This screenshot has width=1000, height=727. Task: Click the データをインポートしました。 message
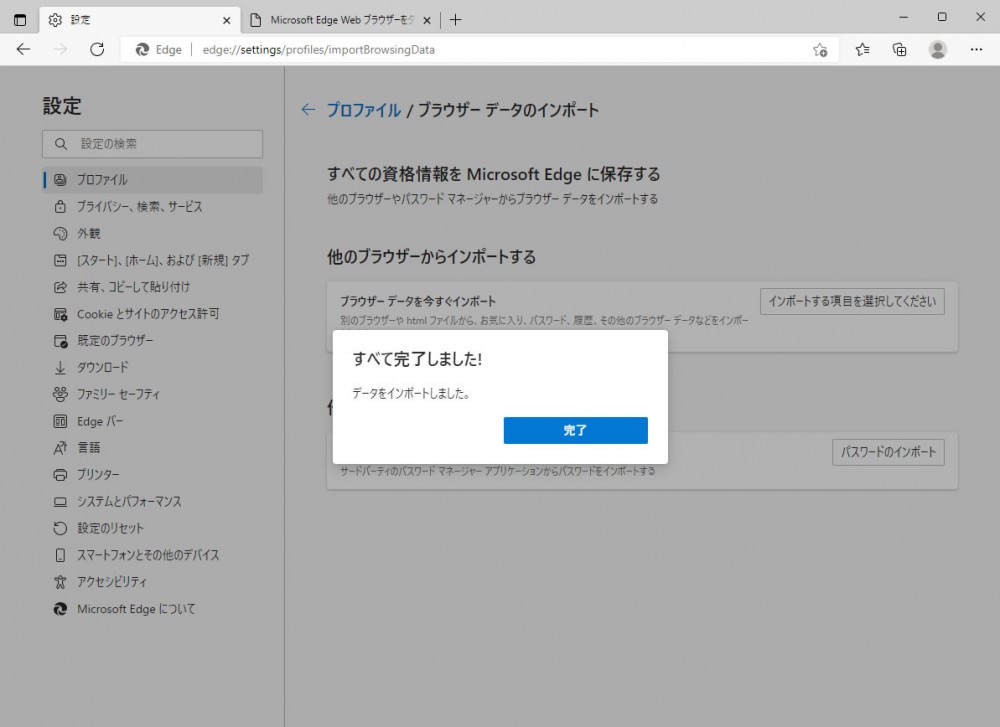(x=411, y=393)
